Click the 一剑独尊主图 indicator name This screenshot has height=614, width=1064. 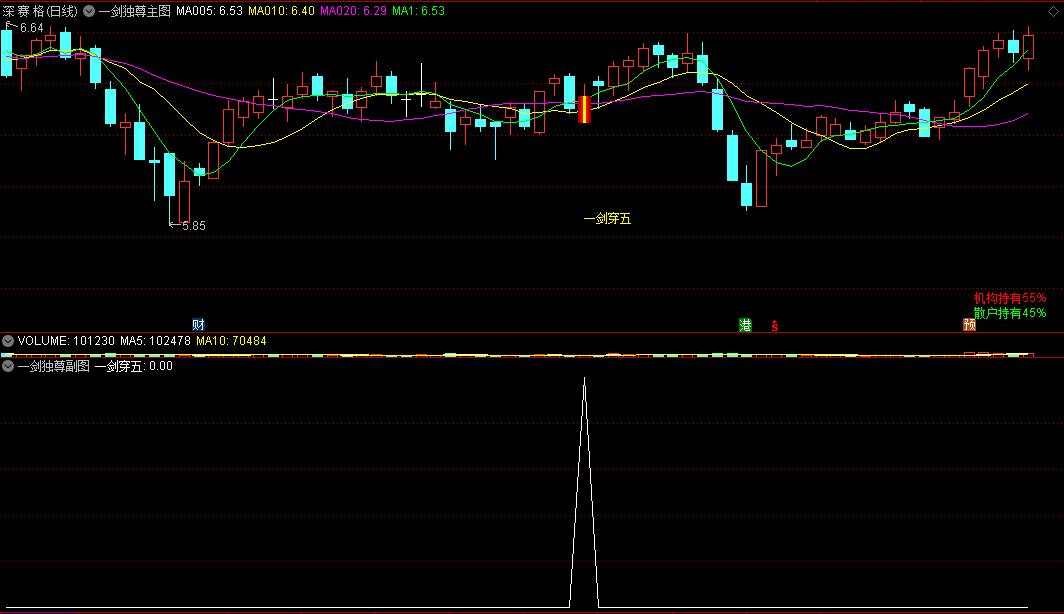tap(134, 11)
